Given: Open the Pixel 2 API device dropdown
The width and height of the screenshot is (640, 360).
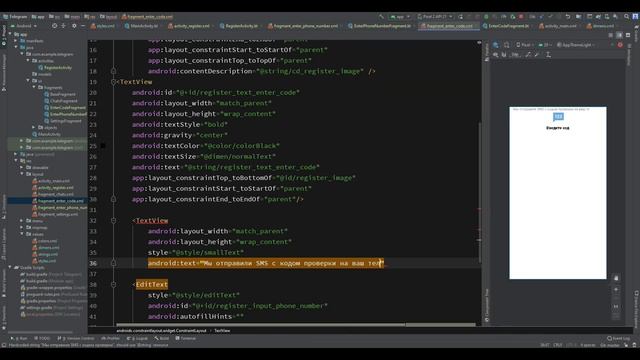Looking at the screenshot, I should (435, 17).
